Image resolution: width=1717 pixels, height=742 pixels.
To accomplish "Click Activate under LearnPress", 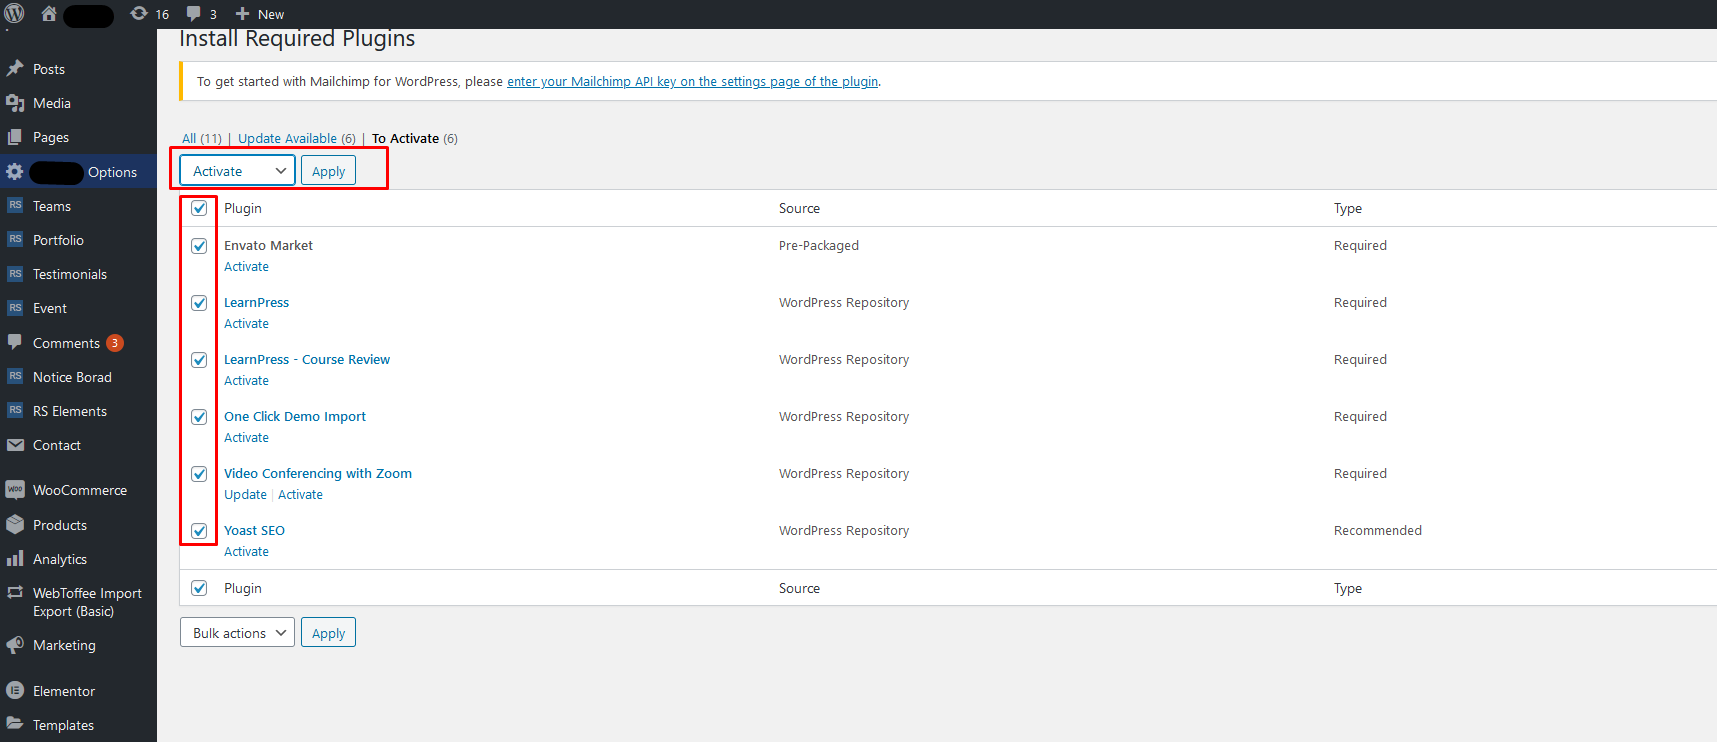I will pos(246,324).
